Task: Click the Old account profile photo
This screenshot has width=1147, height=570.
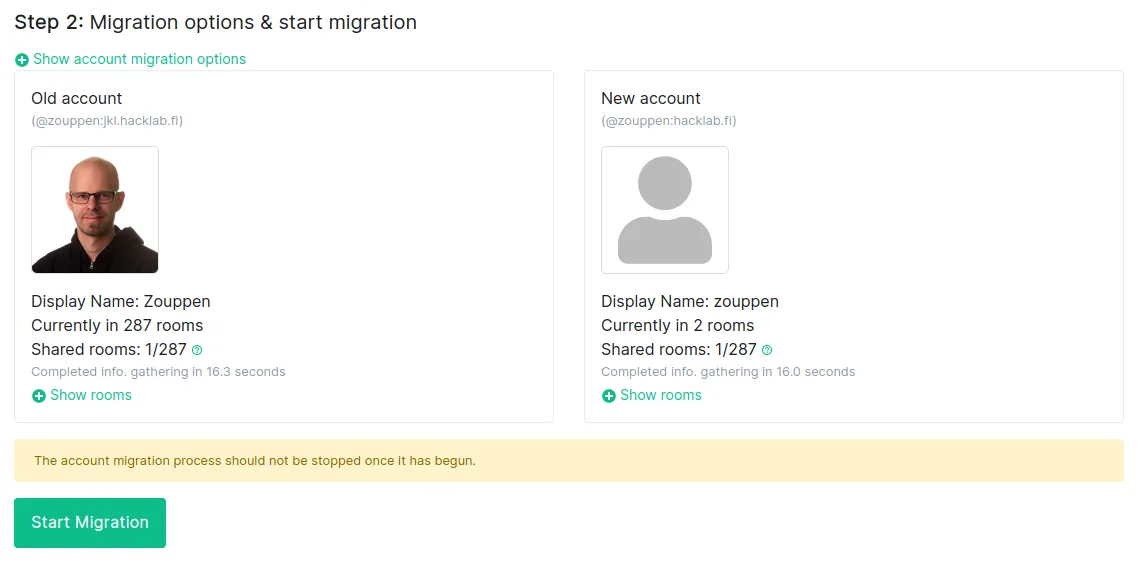Action: click(95, 210)
